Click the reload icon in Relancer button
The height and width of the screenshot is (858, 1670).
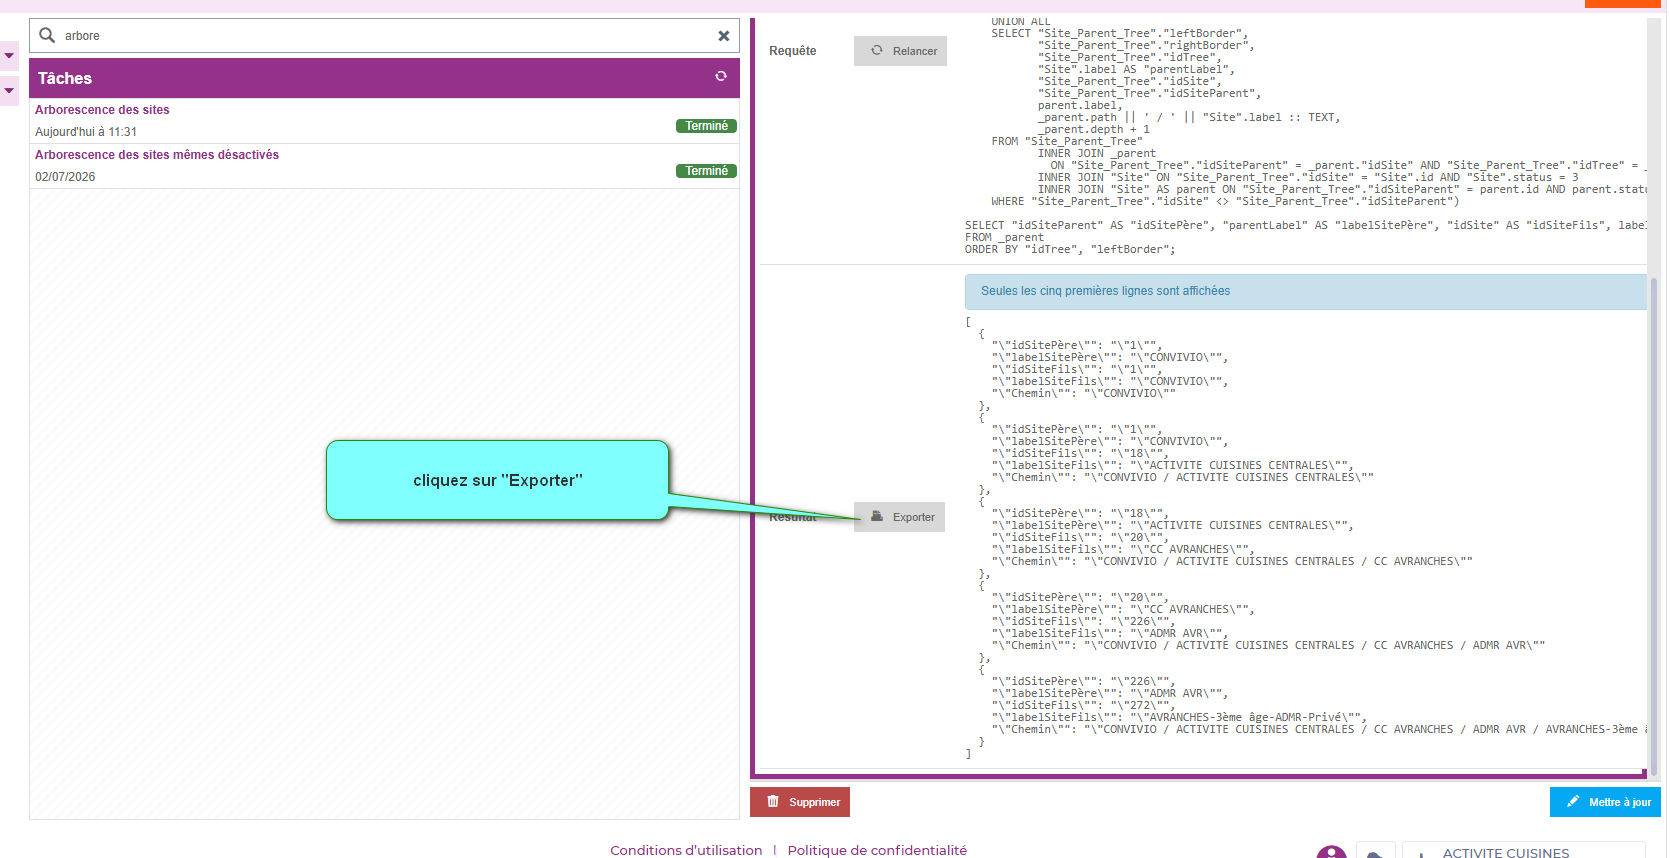point(877,50)
